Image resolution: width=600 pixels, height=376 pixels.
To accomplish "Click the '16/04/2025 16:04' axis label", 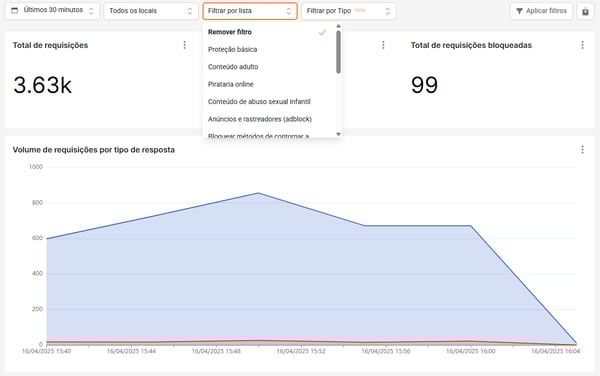I will click(555, 351).
